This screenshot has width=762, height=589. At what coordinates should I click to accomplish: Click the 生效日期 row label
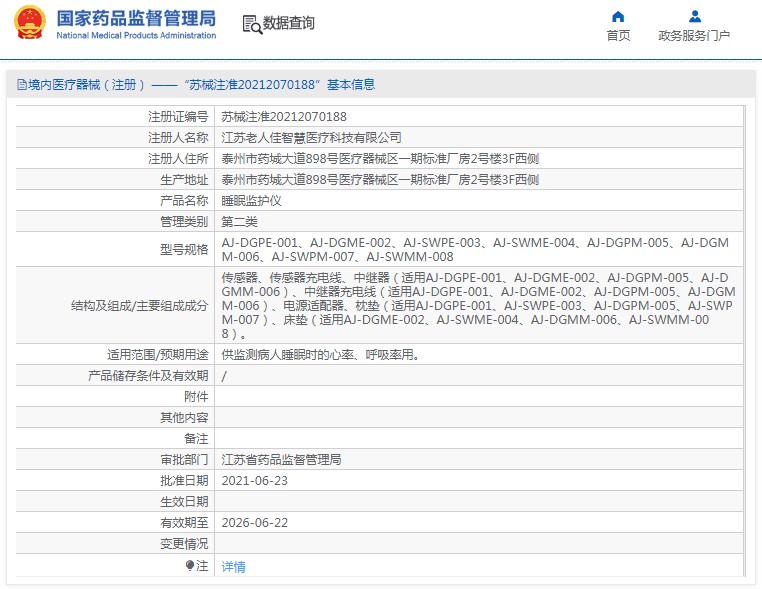(x=184, y=502)
